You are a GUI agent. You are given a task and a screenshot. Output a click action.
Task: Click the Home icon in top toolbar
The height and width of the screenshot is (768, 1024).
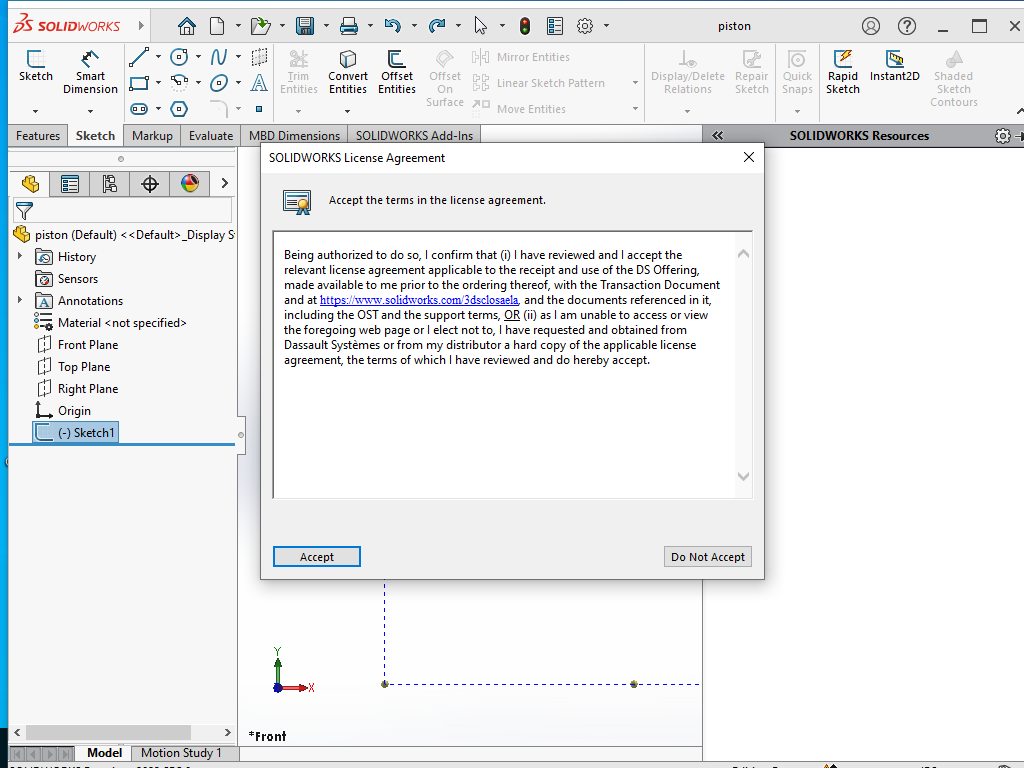coord(187,26)
